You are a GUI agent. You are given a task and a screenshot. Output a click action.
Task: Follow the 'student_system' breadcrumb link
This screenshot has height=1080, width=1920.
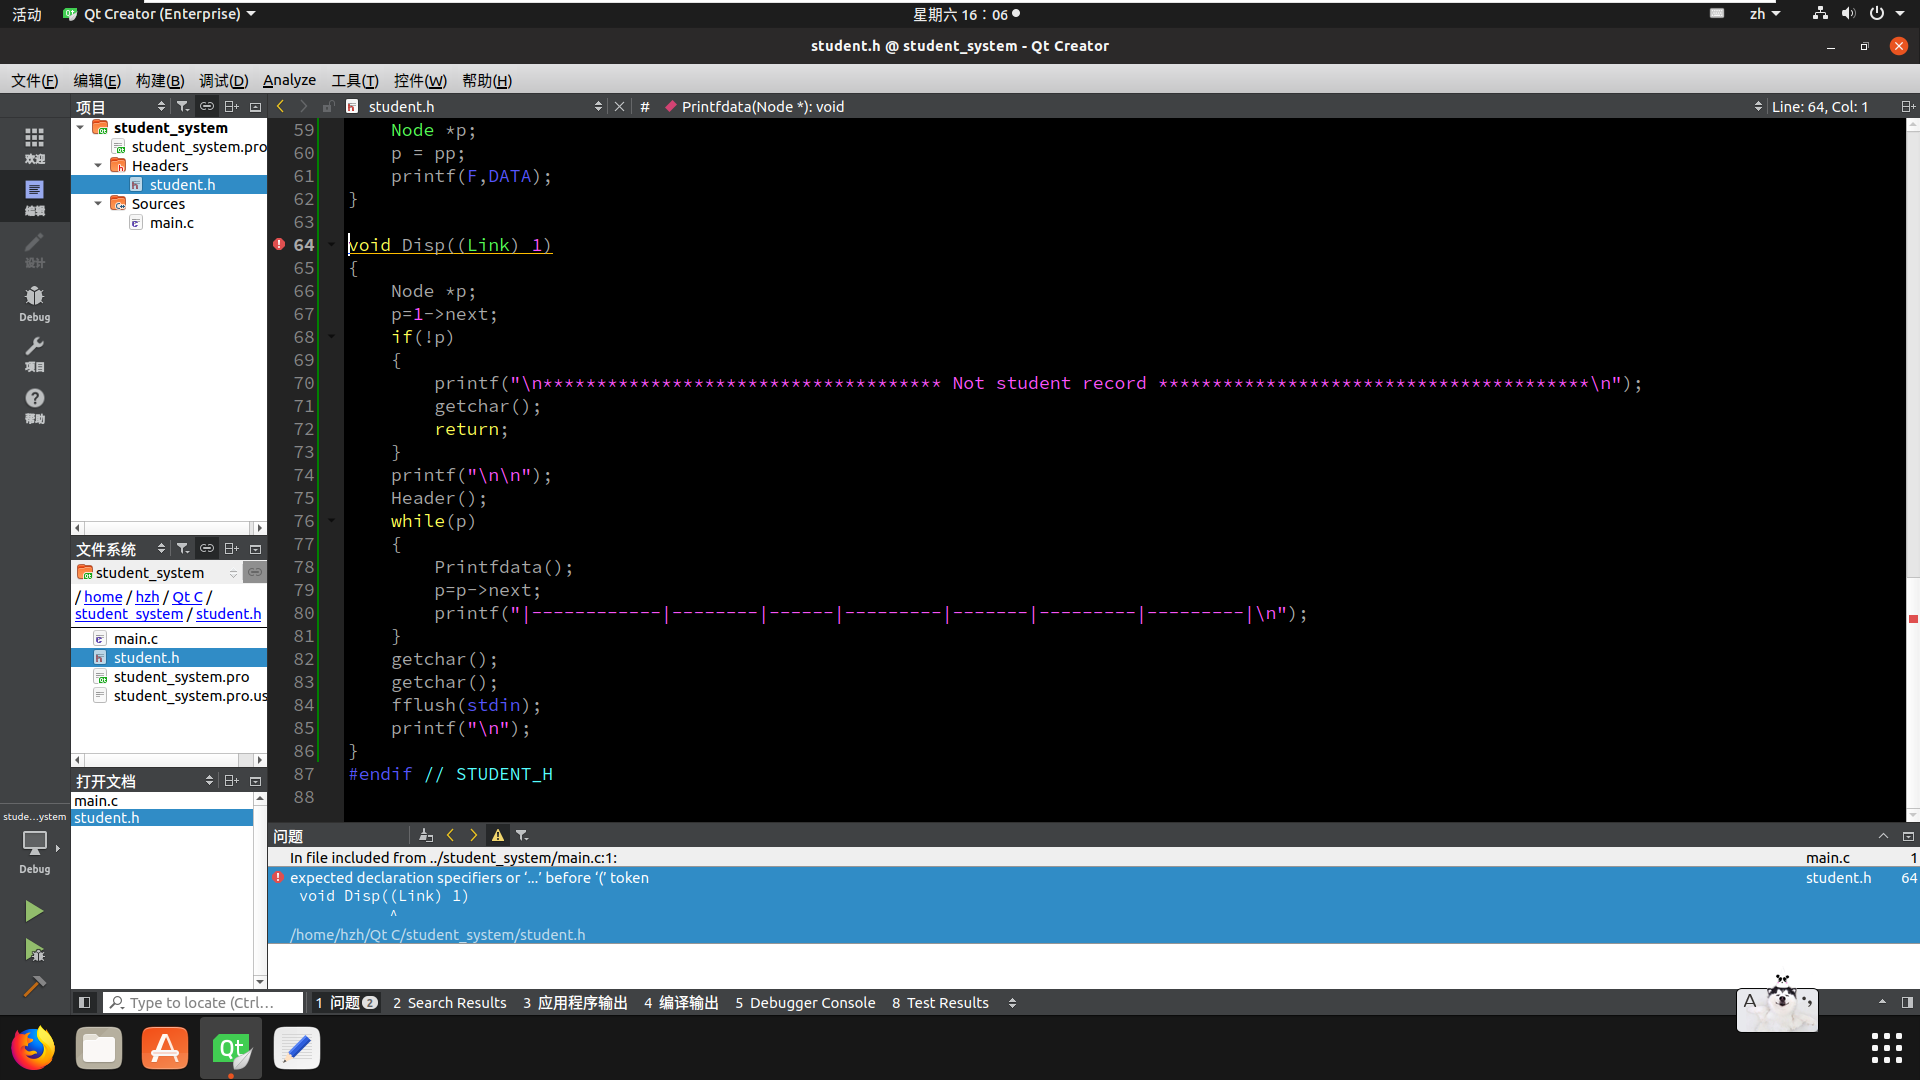129,613
